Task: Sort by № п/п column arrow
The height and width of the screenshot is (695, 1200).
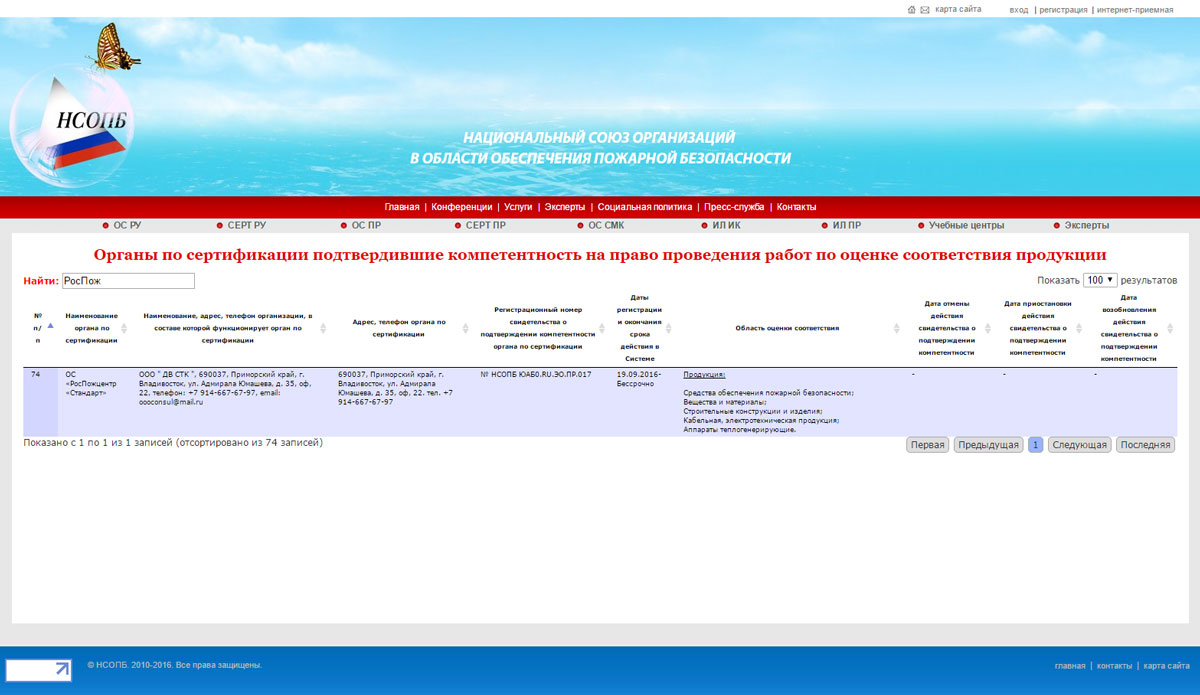Action: (x=51, y=325)
